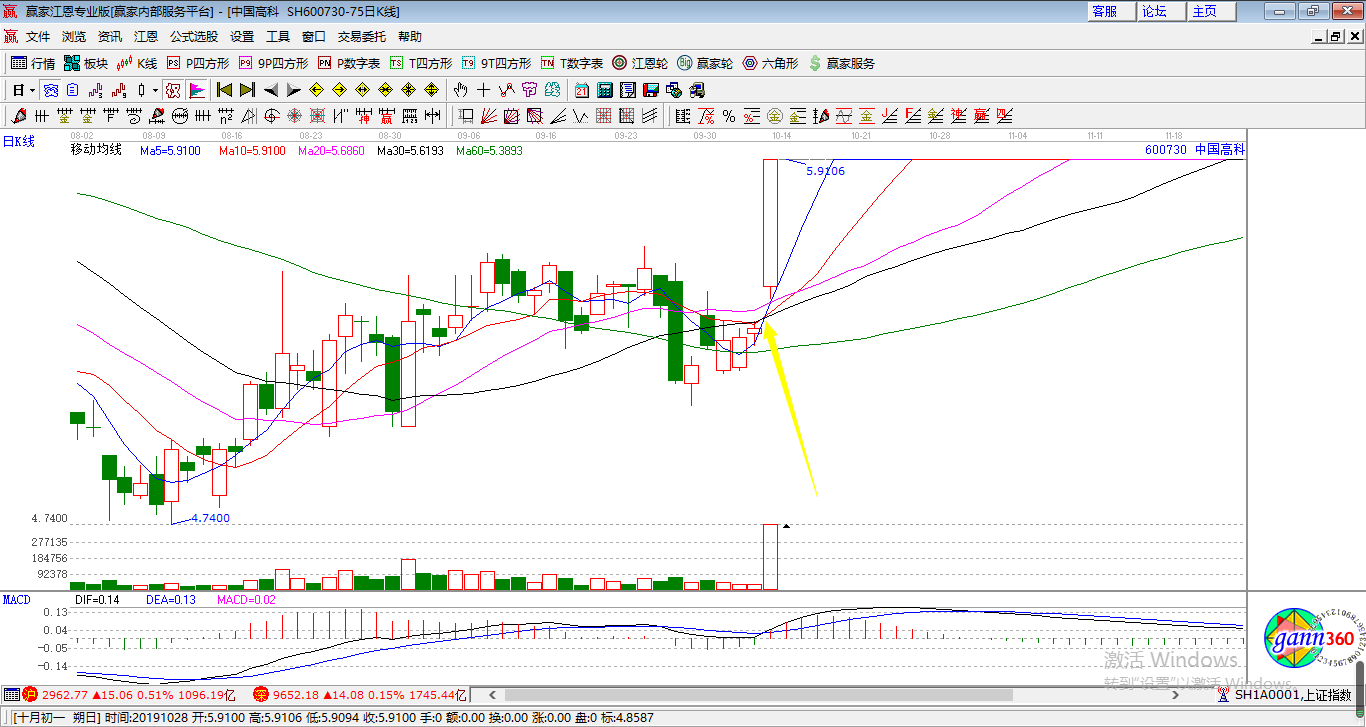1366x727 pixels.
Task: Switch to the K线 chart view
Action: click(137, 63)
